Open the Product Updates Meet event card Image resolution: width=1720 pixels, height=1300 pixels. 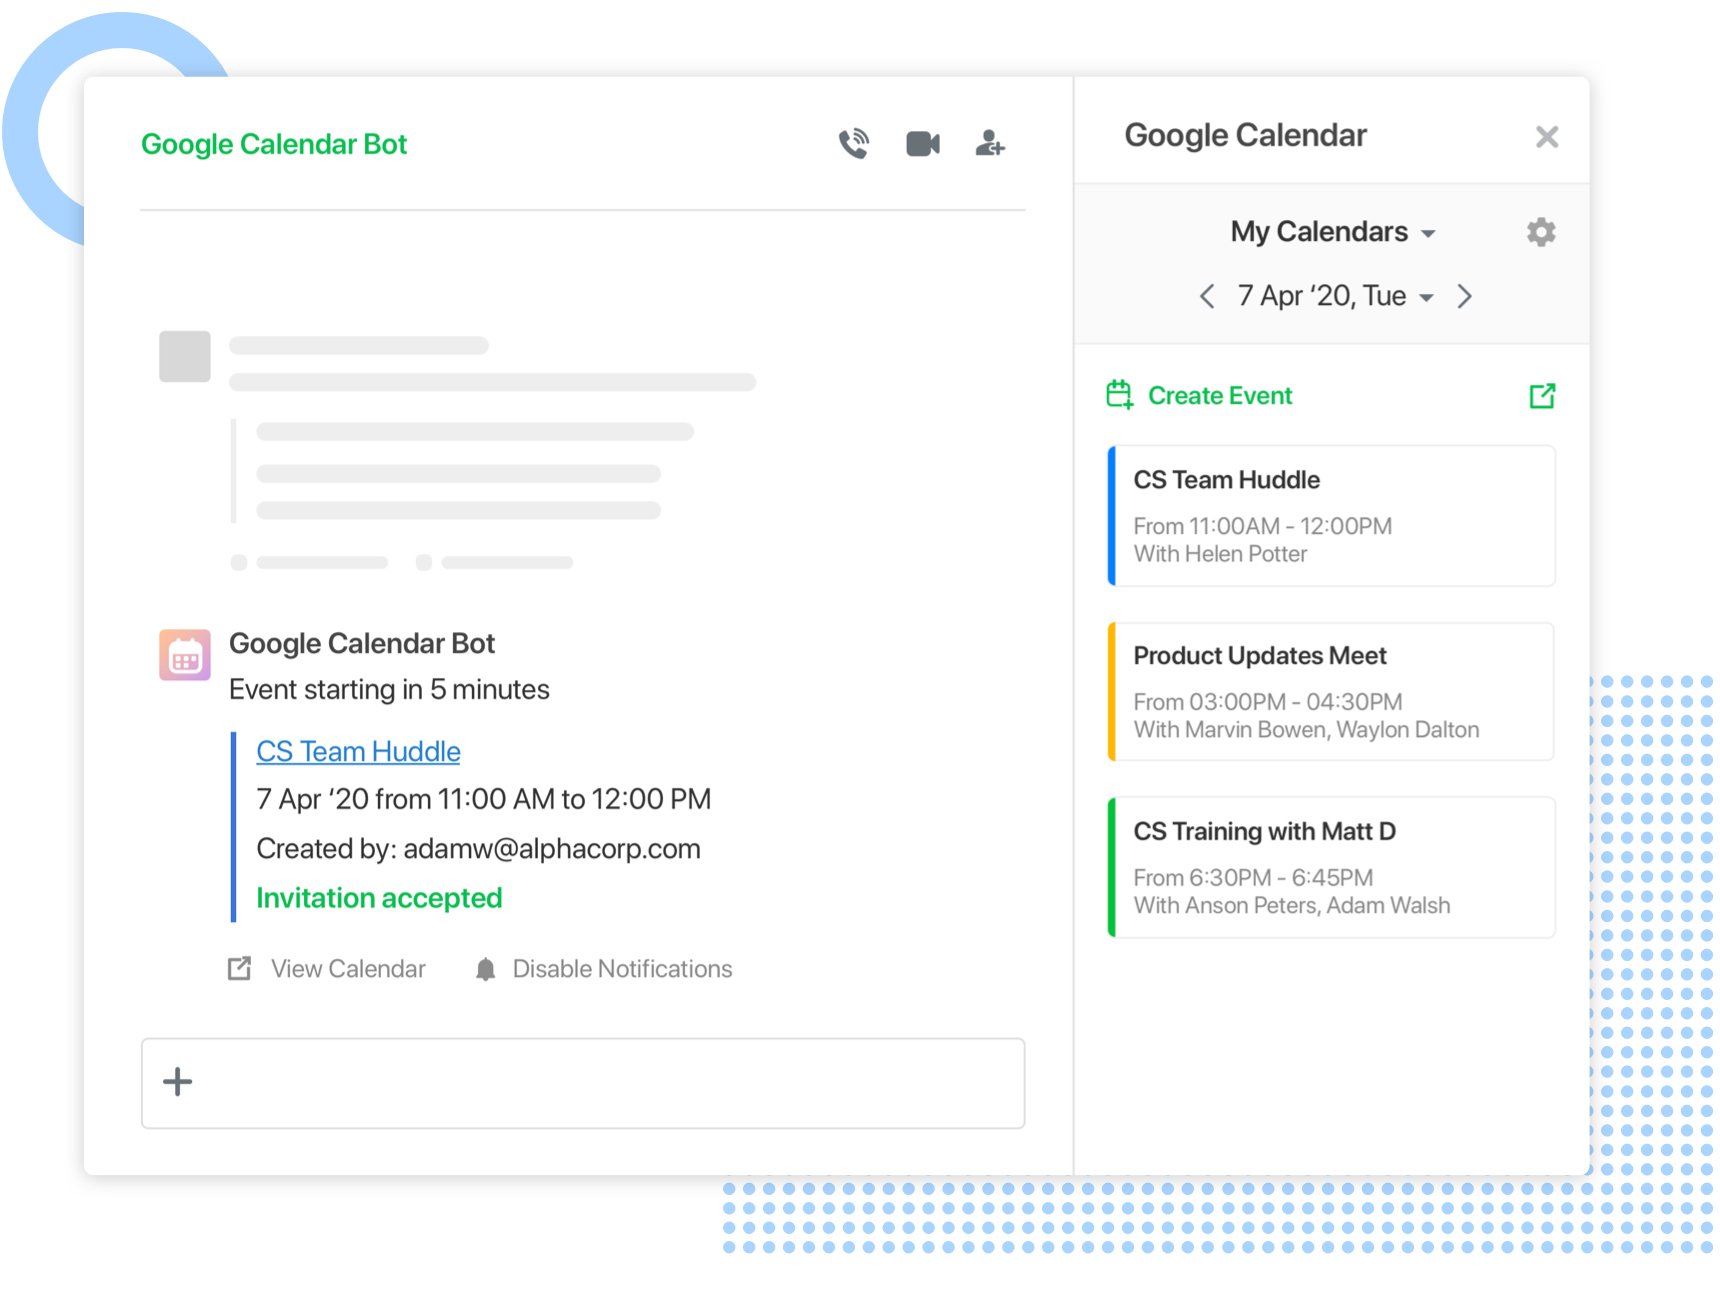pos(1332,692)
